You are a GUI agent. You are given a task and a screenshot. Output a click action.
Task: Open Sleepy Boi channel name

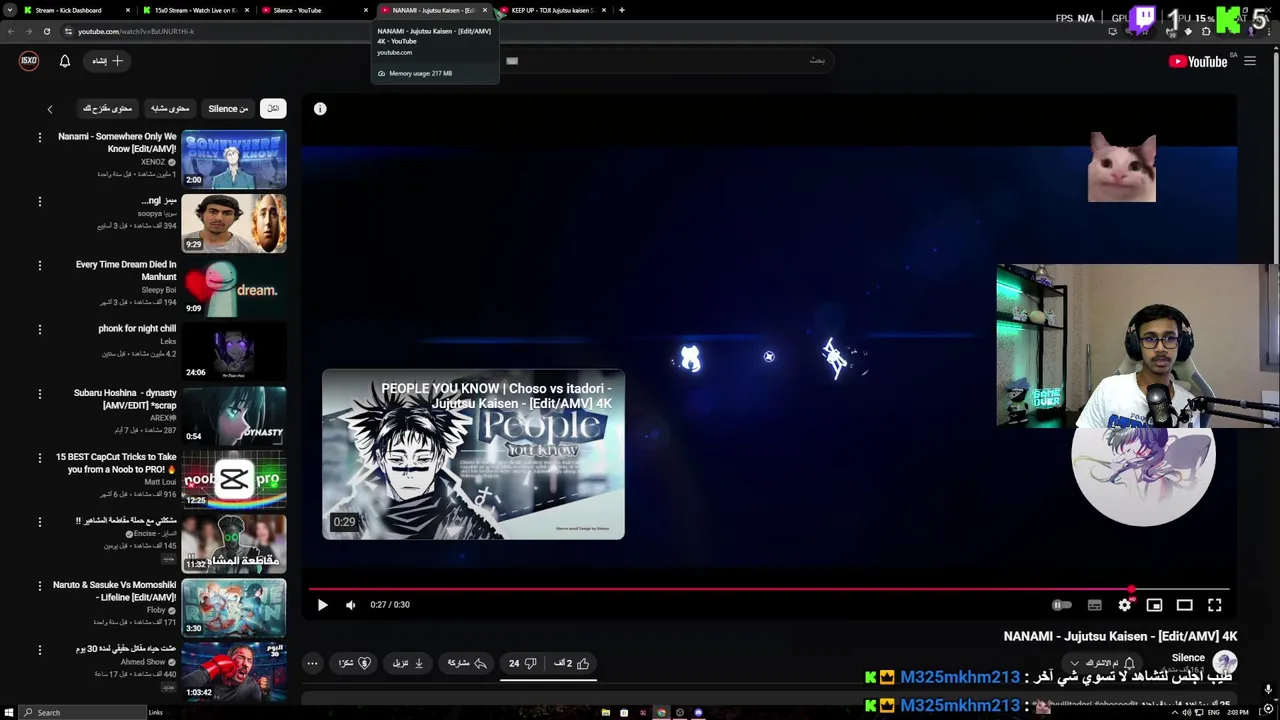point(159,290)
